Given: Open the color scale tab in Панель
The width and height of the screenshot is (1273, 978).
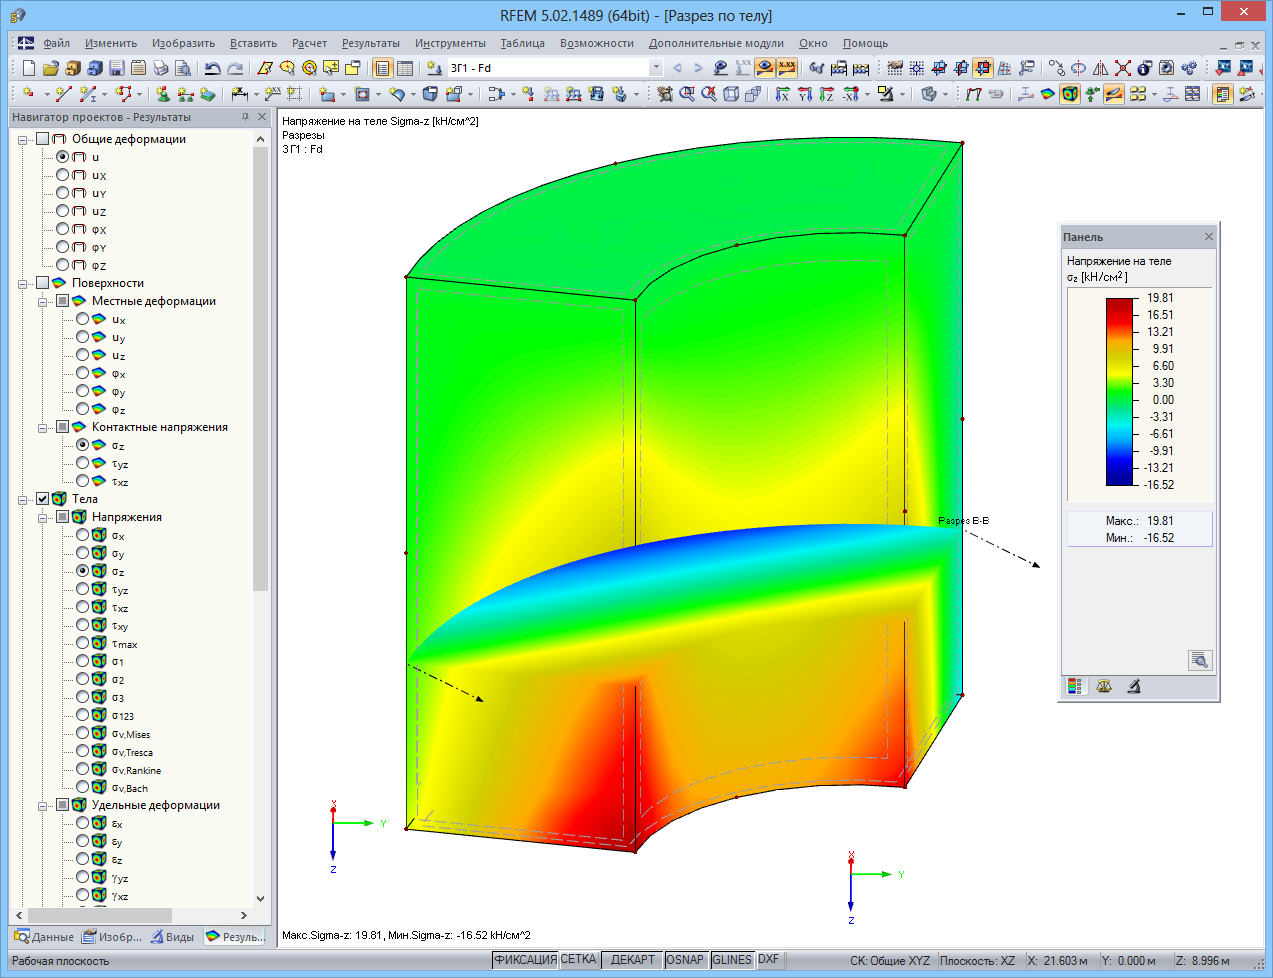Looking at the screenshot, I should pyautogui.click(x=1075, y=687).
